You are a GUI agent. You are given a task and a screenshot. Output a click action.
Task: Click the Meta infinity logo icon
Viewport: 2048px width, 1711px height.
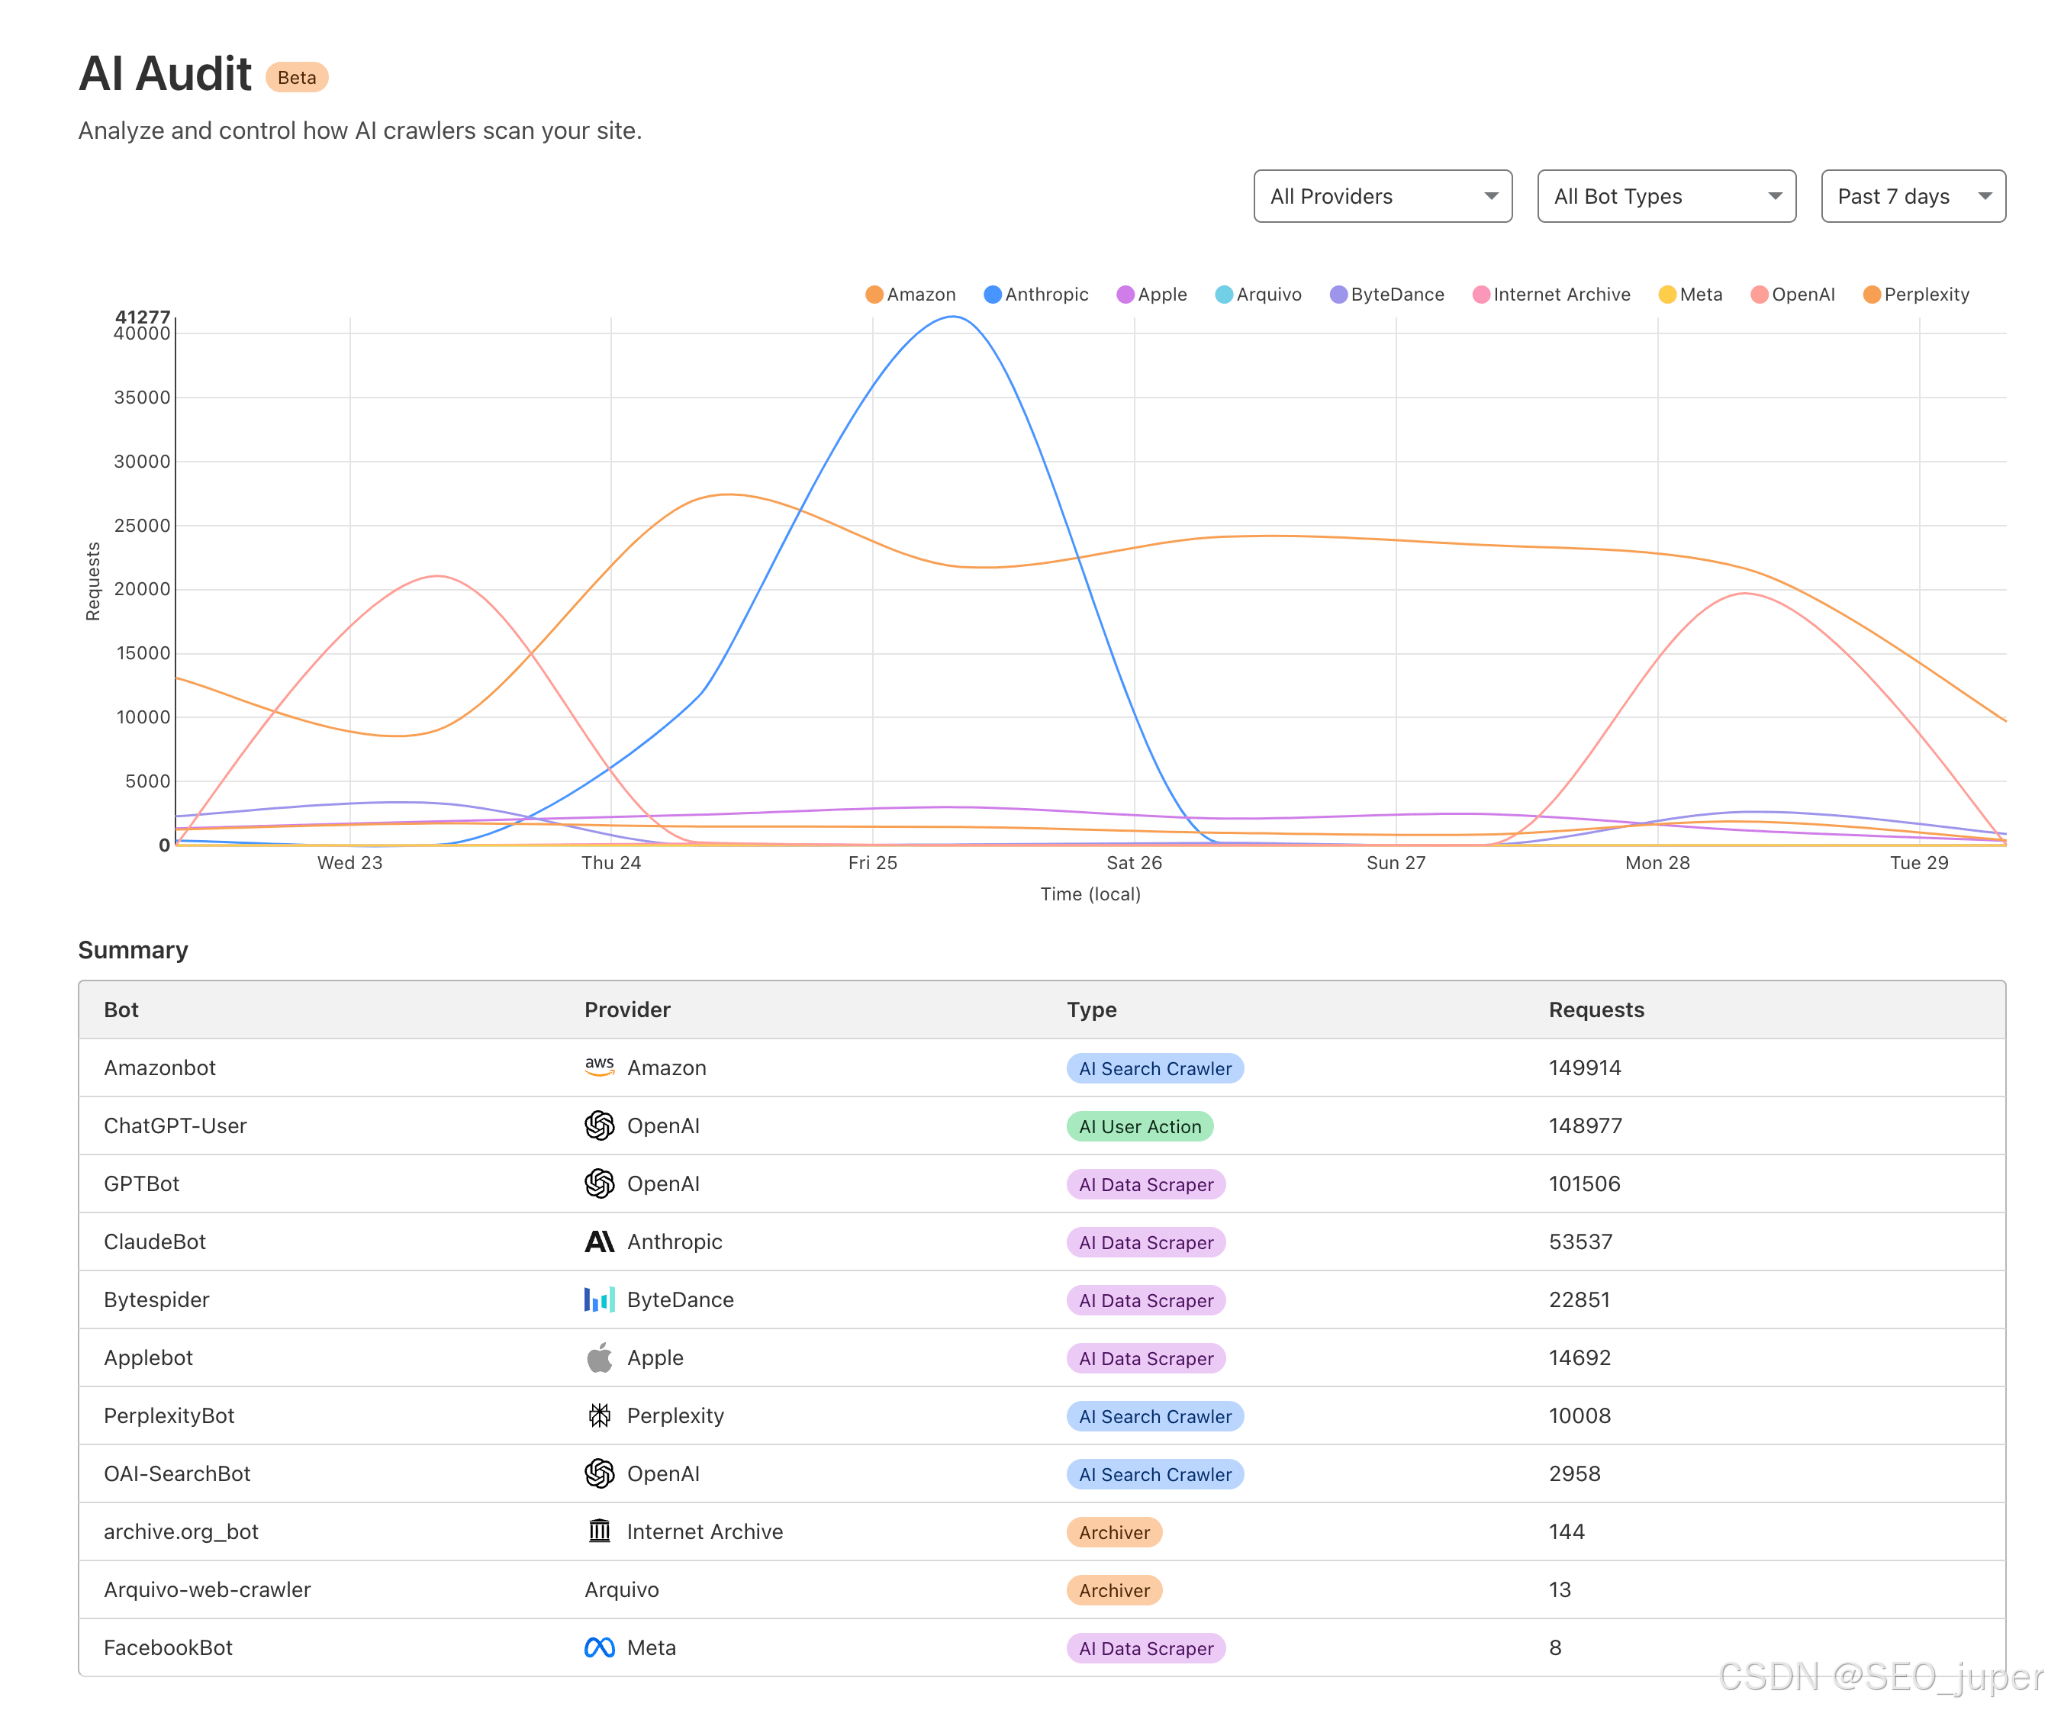click(599, 1647)
